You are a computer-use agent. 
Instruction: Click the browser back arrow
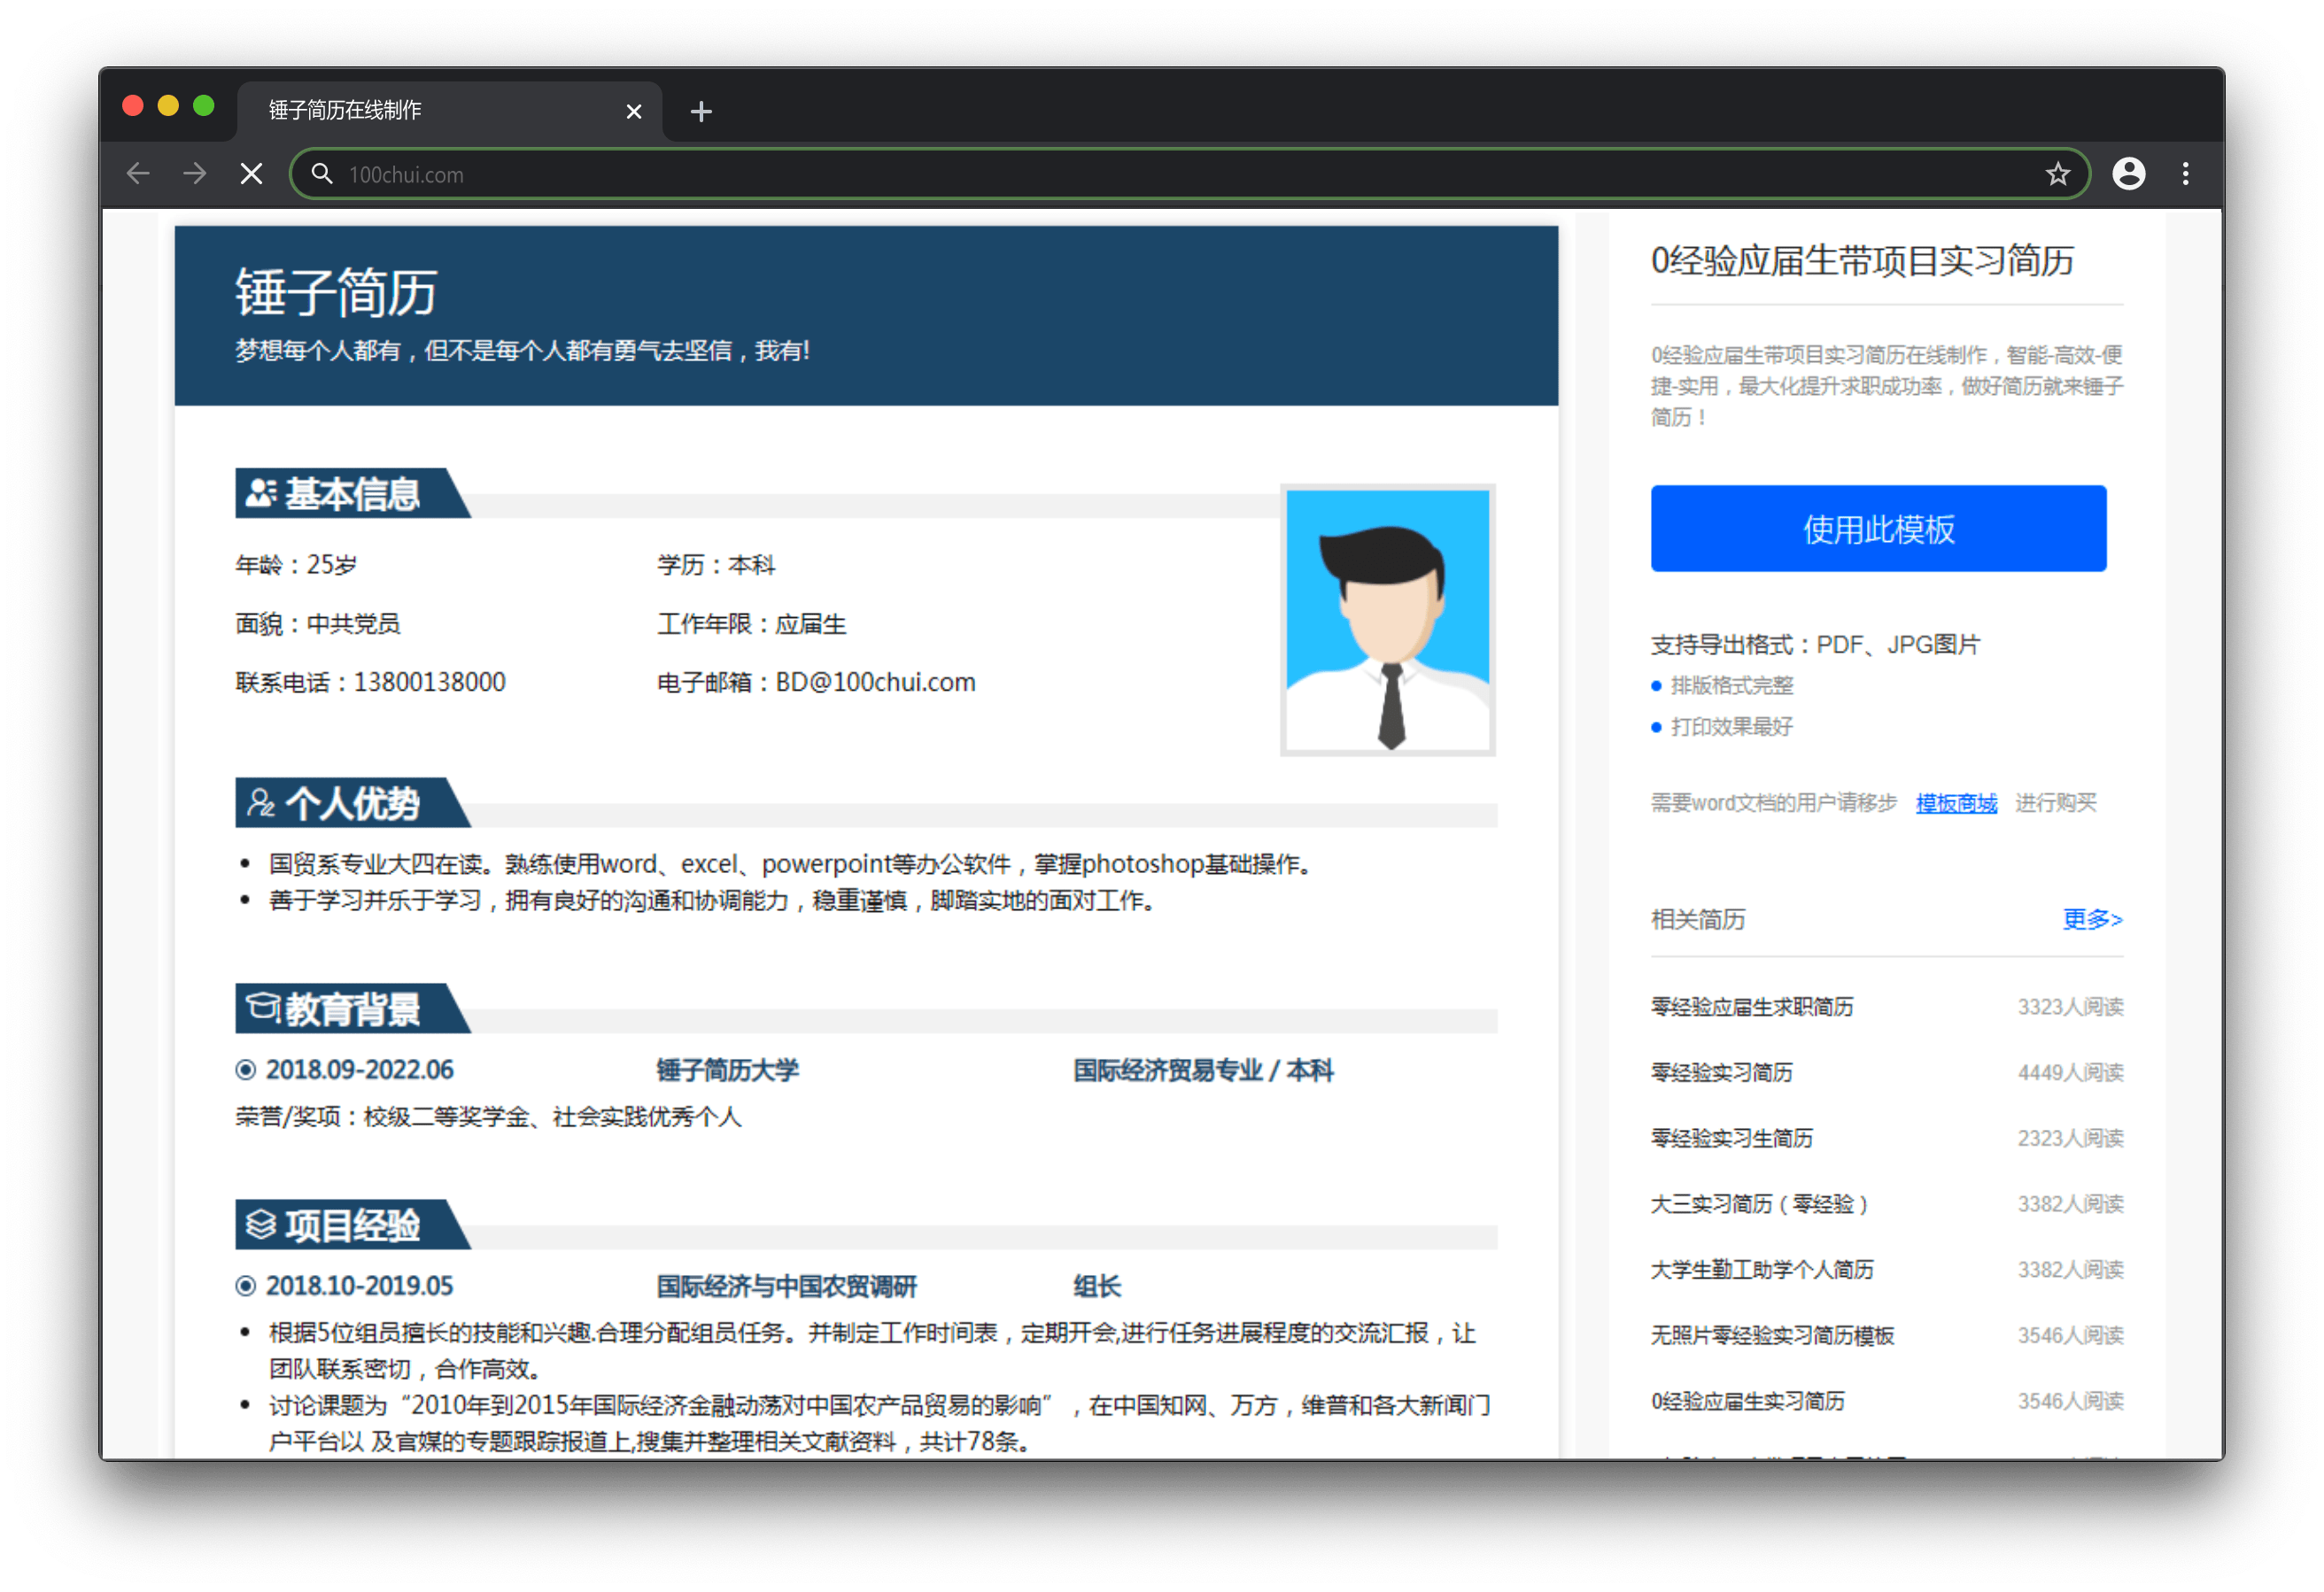(x=138, y=174)
